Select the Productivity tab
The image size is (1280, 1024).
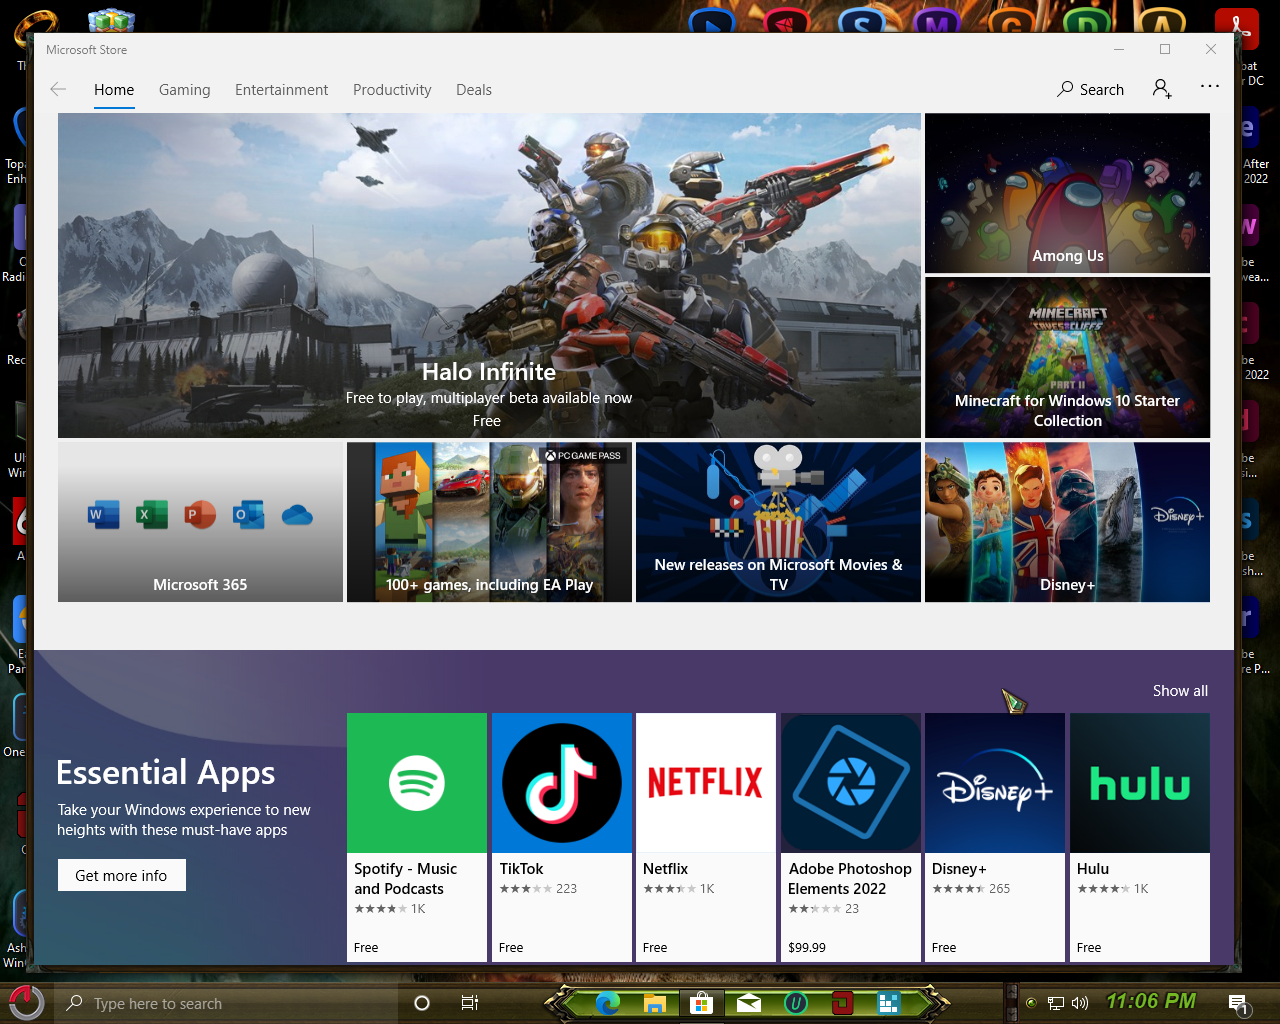(x=392, y=90)
